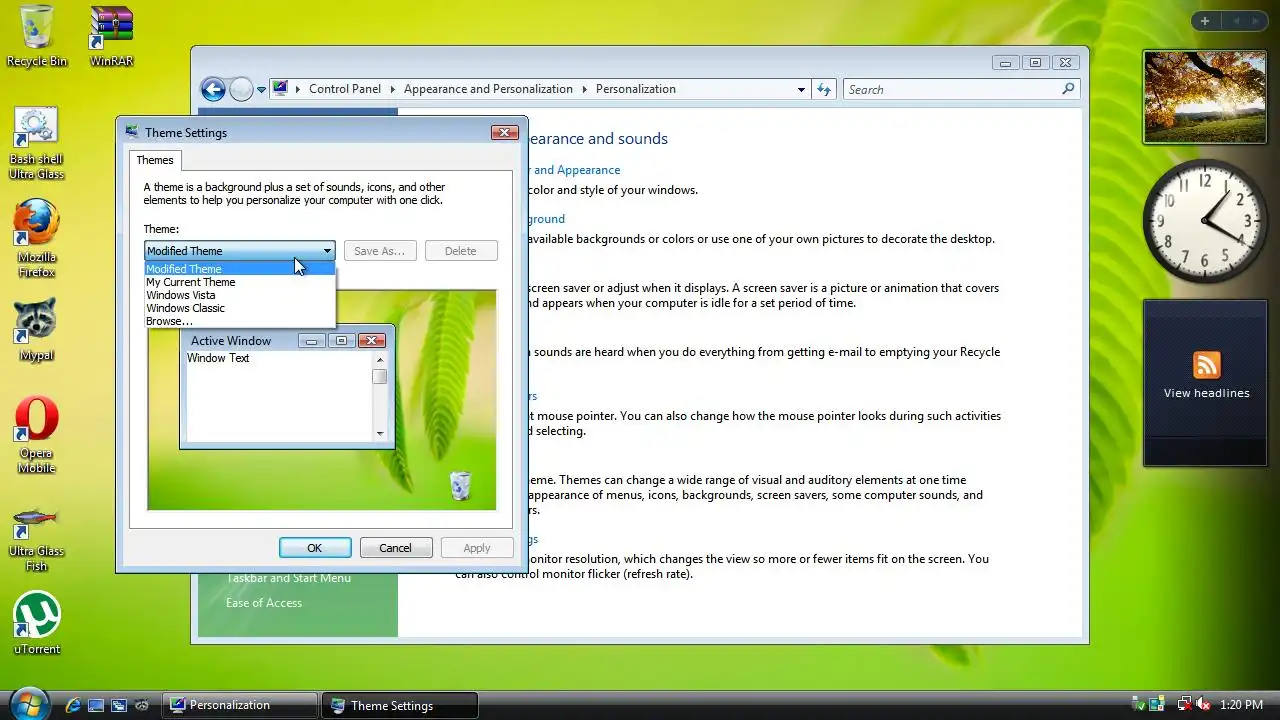1280x720 pixels.
Task: Click Control Panel in the breadcrumb
Action: click(x=345, y=89)
